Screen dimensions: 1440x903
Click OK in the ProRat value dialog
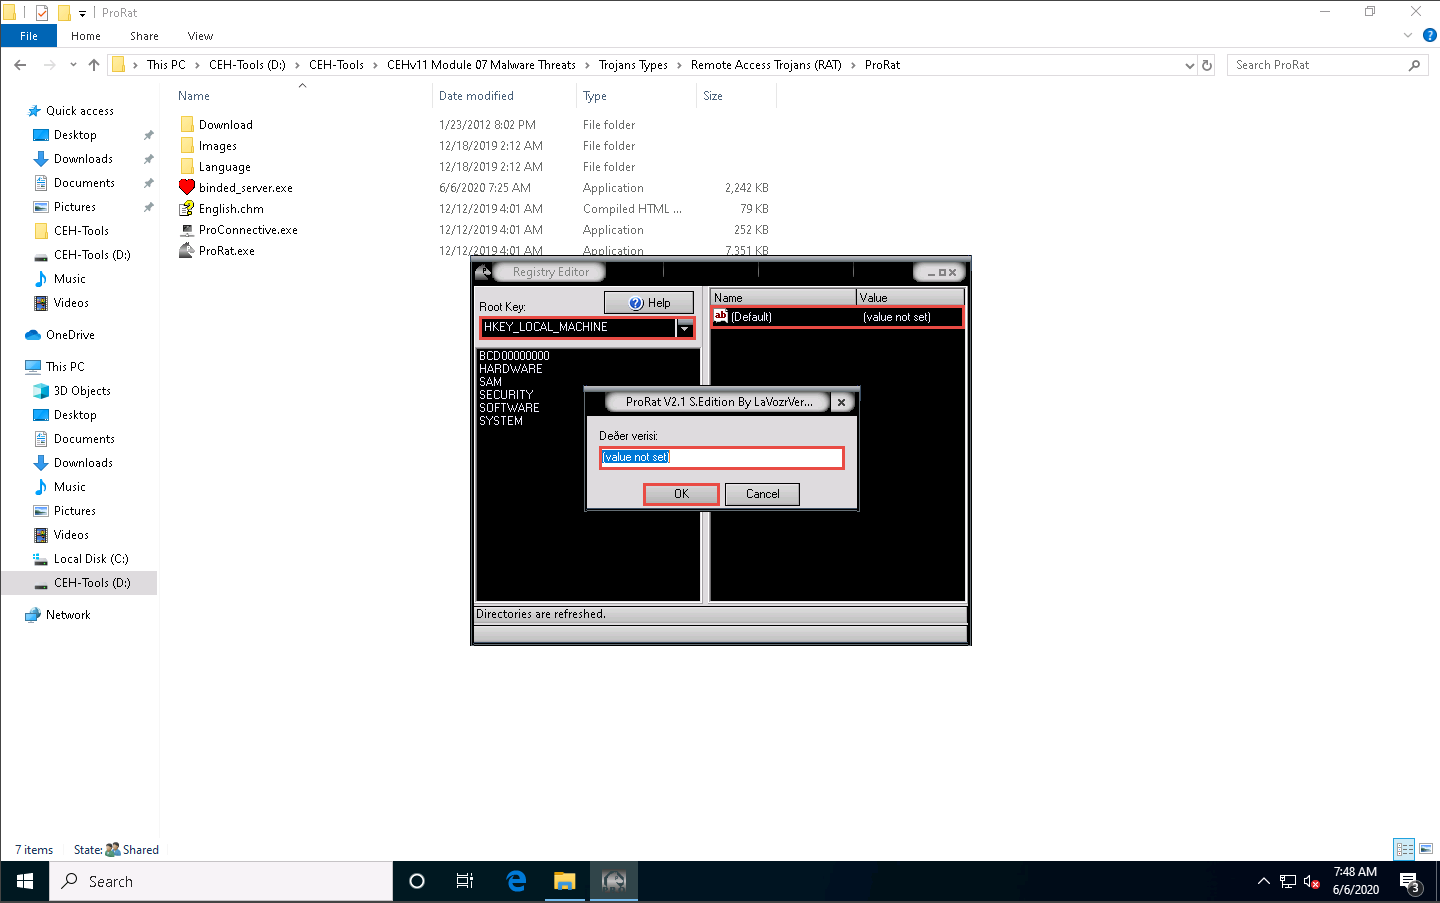click(x=681, y=494)
